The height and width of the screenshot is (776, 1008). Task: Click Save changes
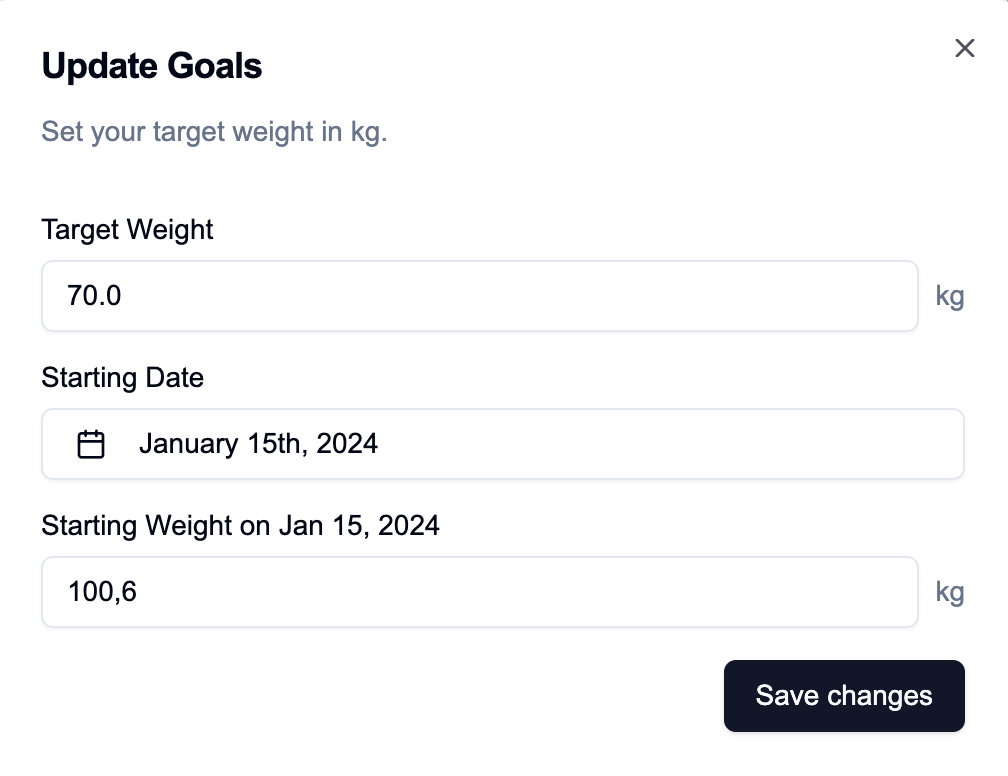click(x=844, y=695)
